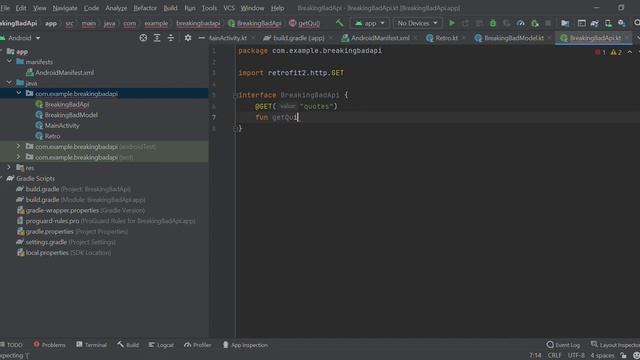Click the Stop square icon in toolbar

[548, 23]
